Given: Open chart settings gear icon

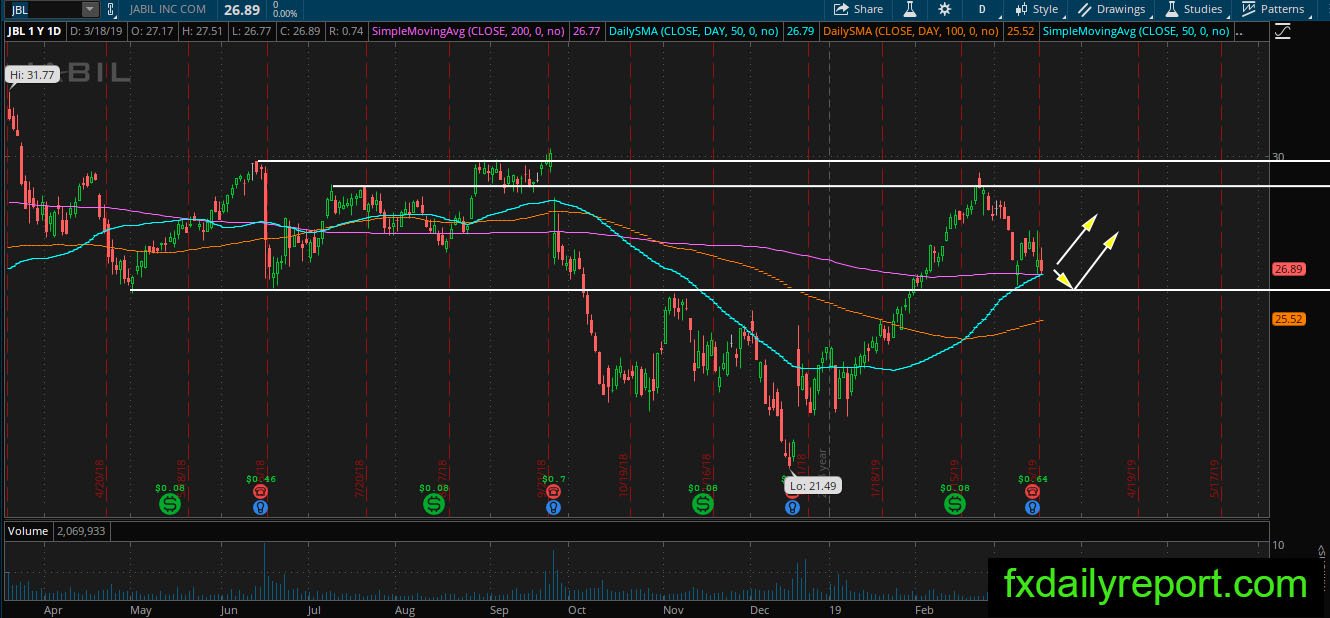Looking at the screenshot, I should coord(945,9).
